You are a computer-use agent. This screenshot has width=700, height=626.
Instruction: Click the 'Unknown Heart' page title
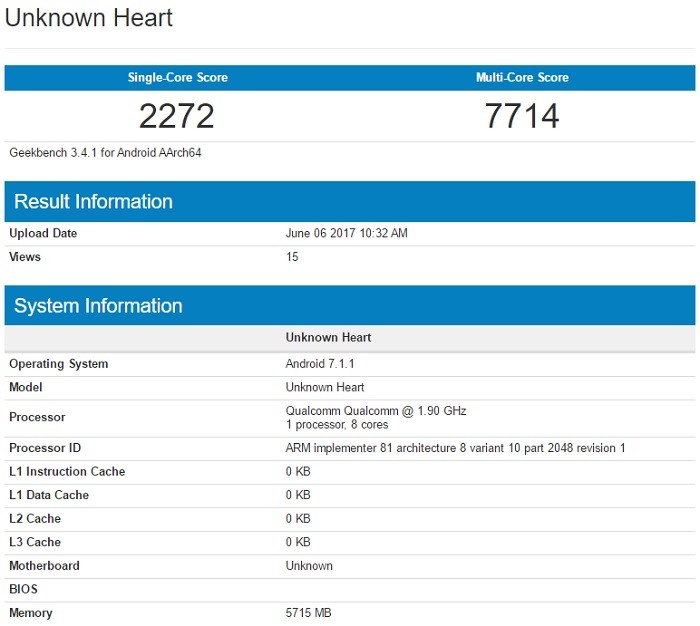pyautogui.click(x=88, y=18)
